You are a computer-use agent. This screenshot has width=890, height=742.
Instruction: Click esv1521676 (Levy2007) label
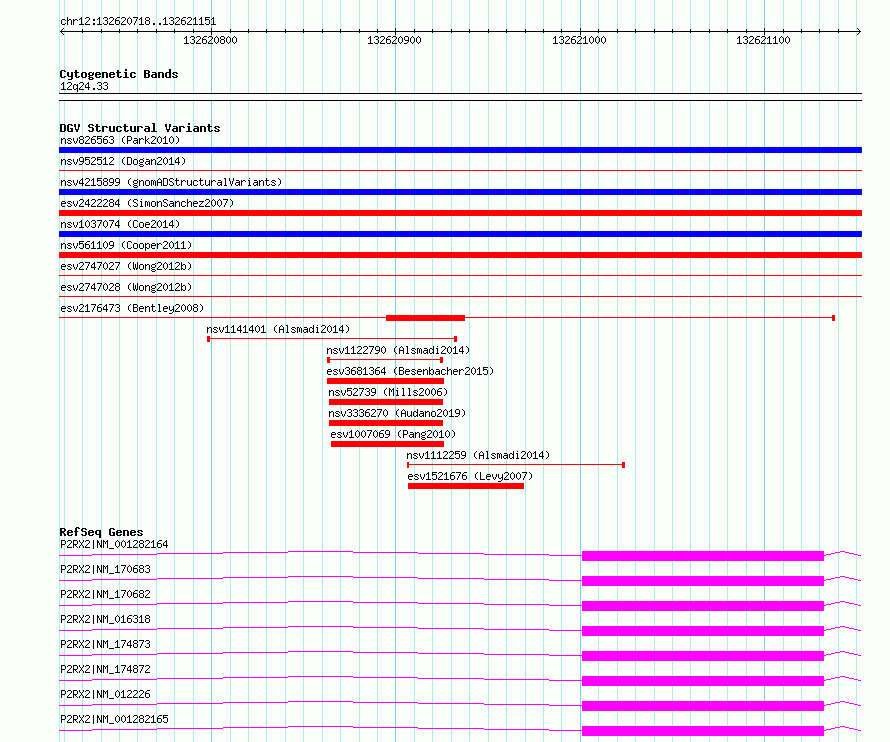[x=470, y=476]
